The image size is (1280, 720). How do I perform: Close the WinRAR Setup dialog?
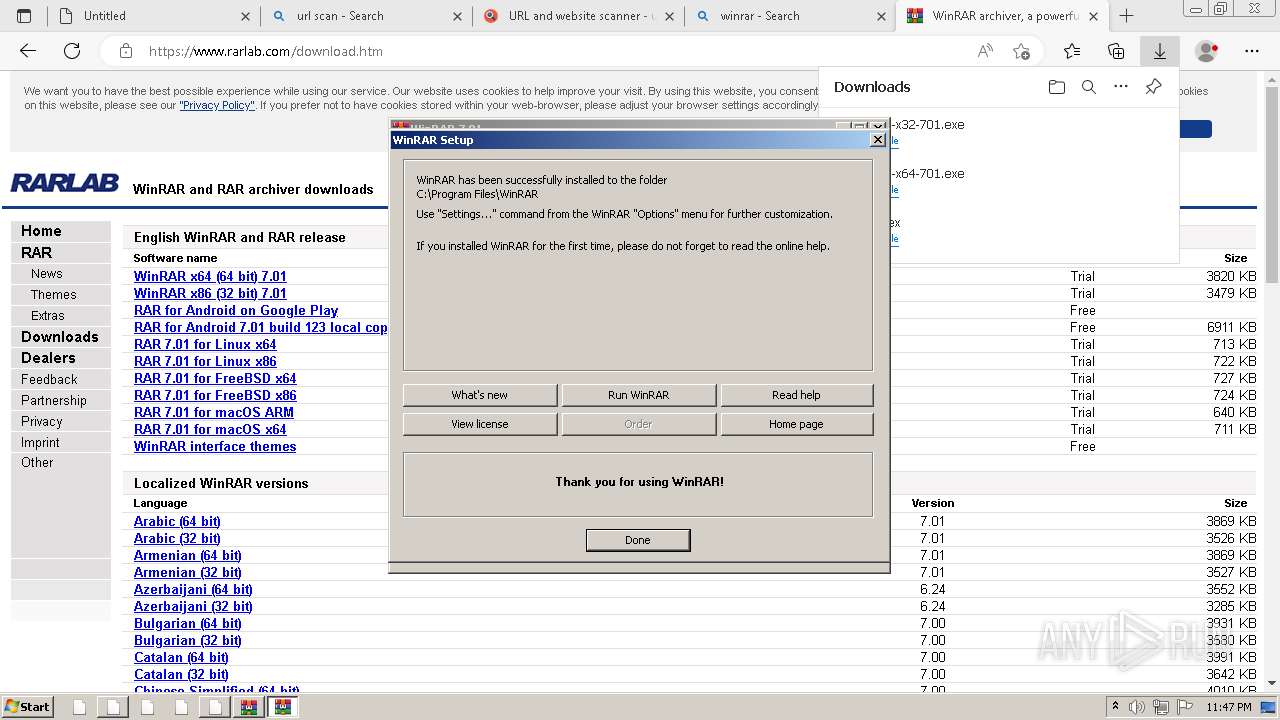pos(878,140)
